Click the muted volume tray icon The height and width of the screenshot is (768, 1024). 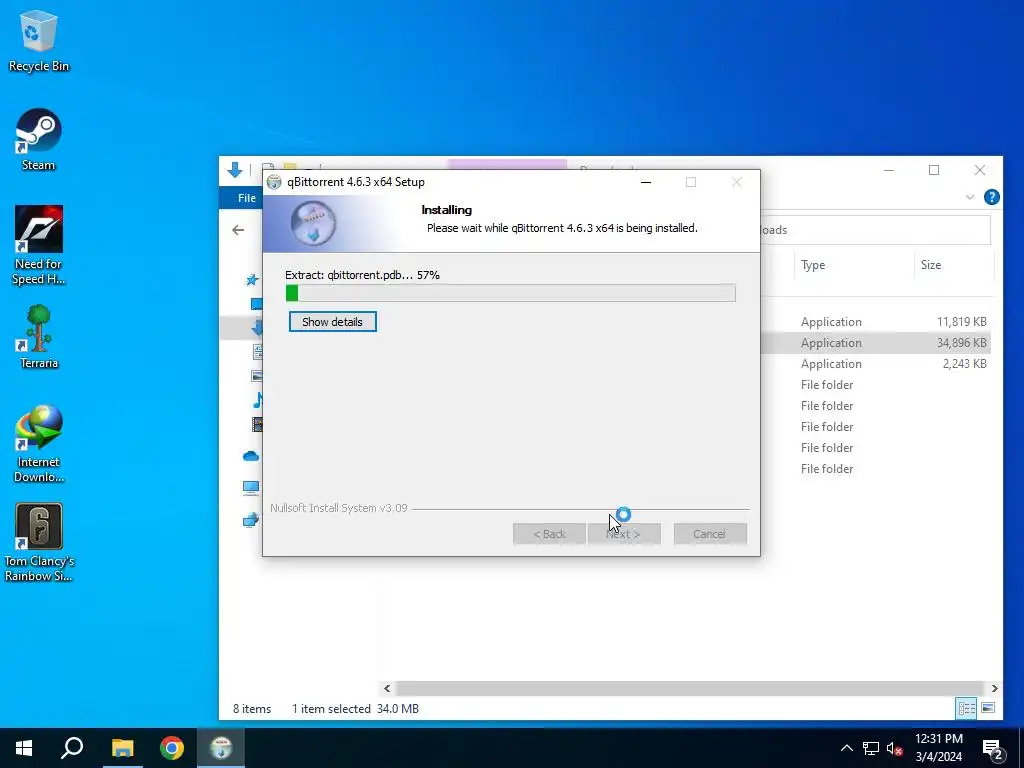895,748
